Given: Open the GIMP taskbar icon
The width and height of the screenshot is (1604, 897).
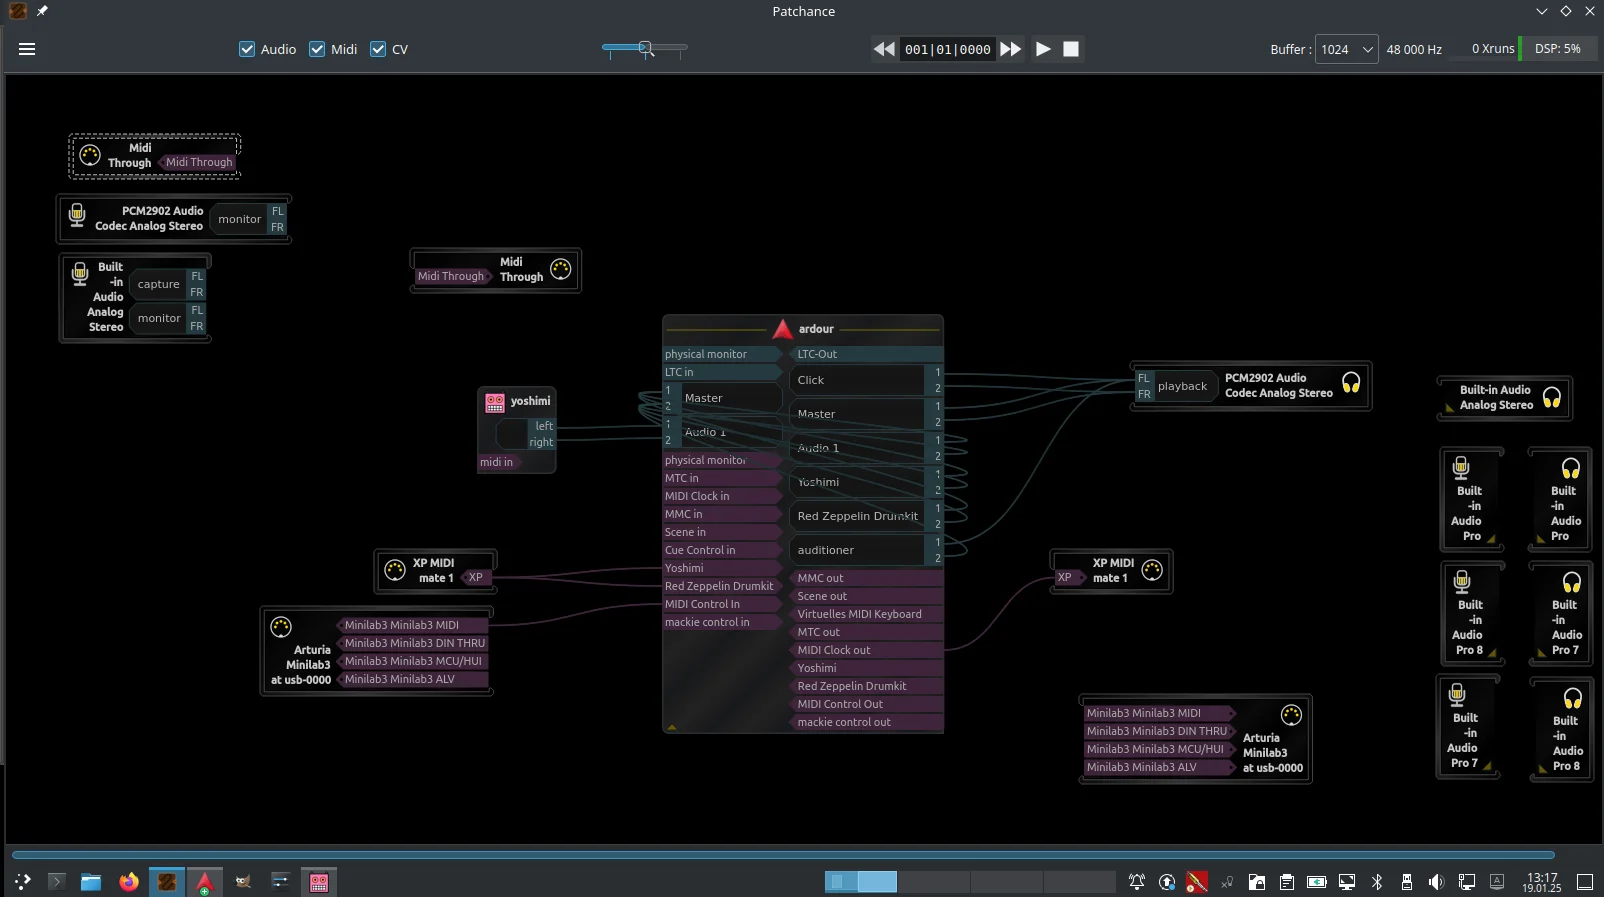Looking at the screenshot, I should click(242, 882).
